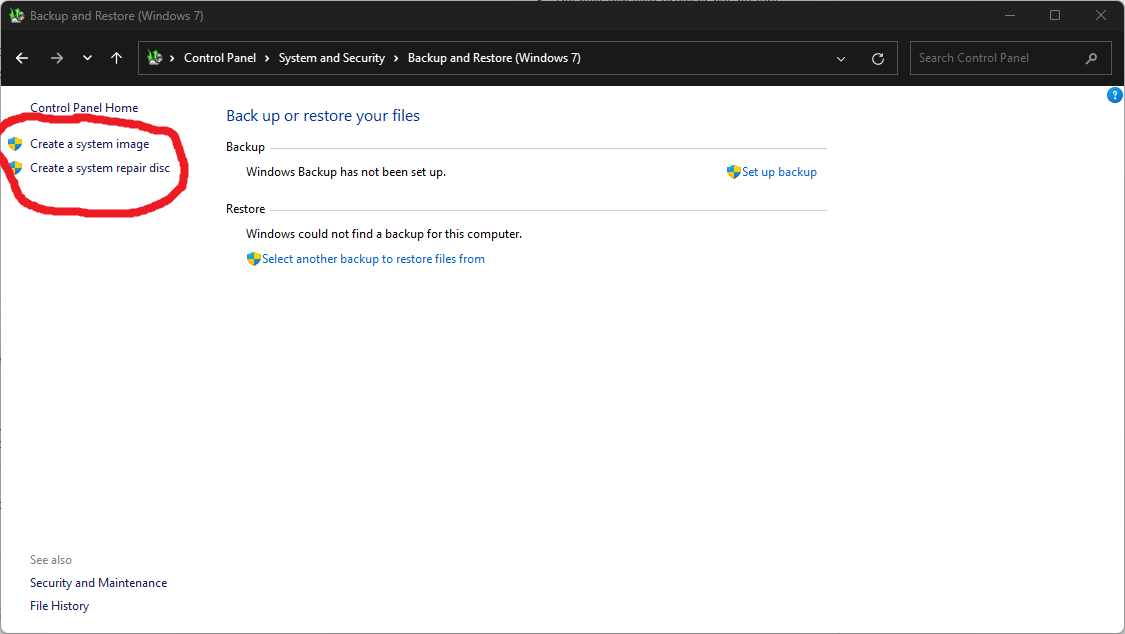Click the refresh icon in address bar
Image resolution: width=1125 pixels, height=634 pixels.
(x=878, y=58)
